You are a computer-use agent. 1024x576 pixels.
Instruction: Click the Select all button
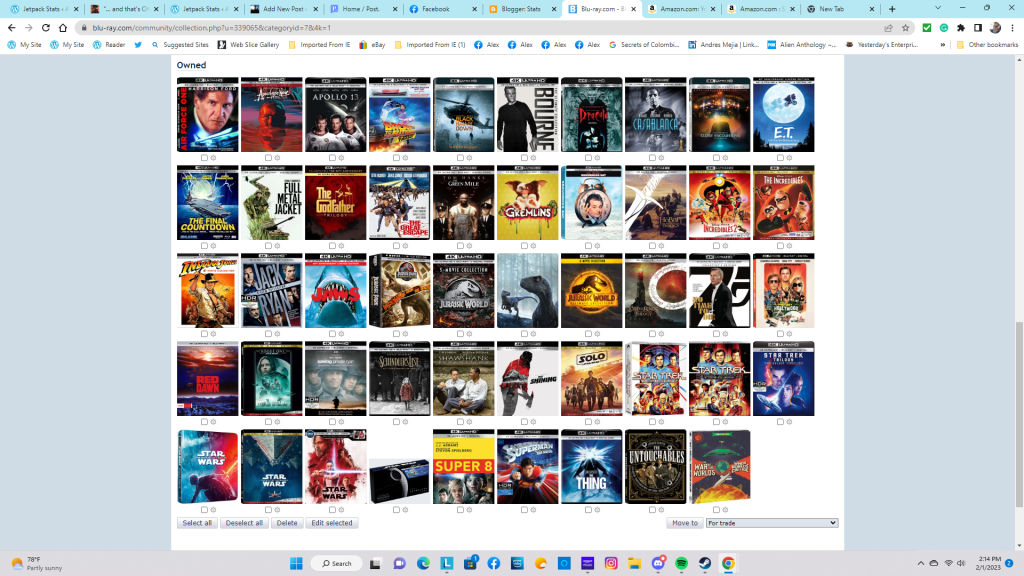tap(197, 523)
